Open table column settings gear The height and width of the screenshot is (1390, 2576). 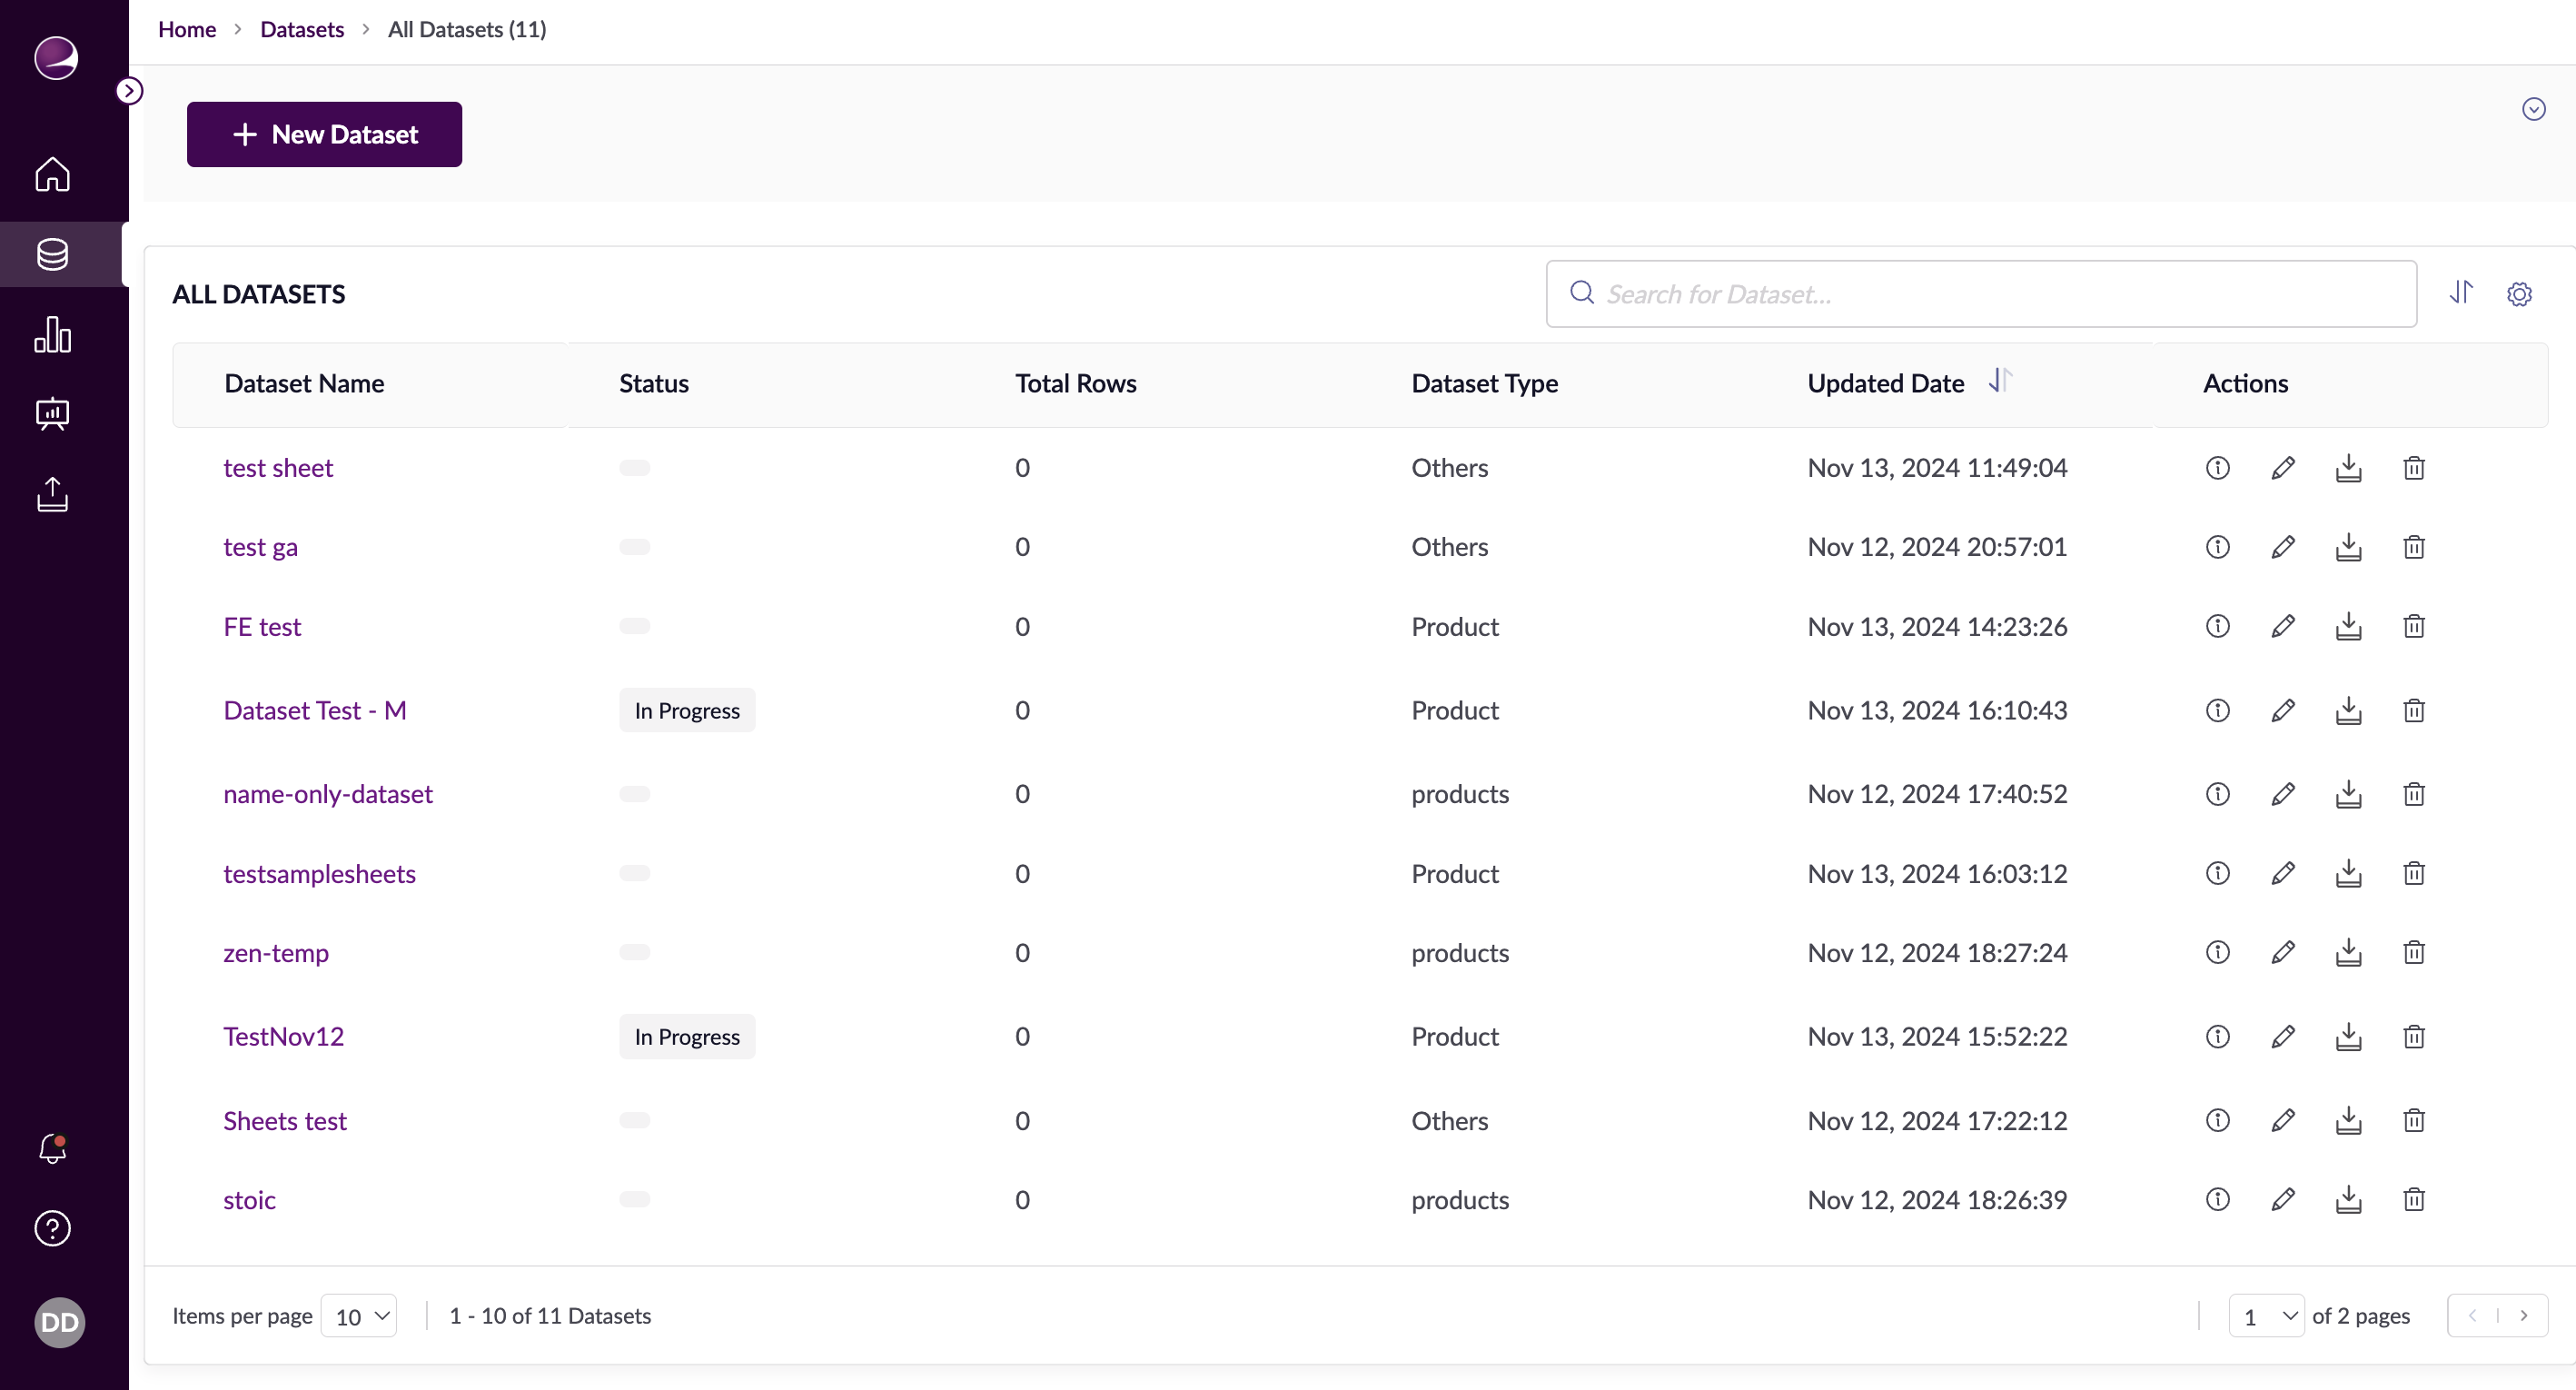(2519, 294)
